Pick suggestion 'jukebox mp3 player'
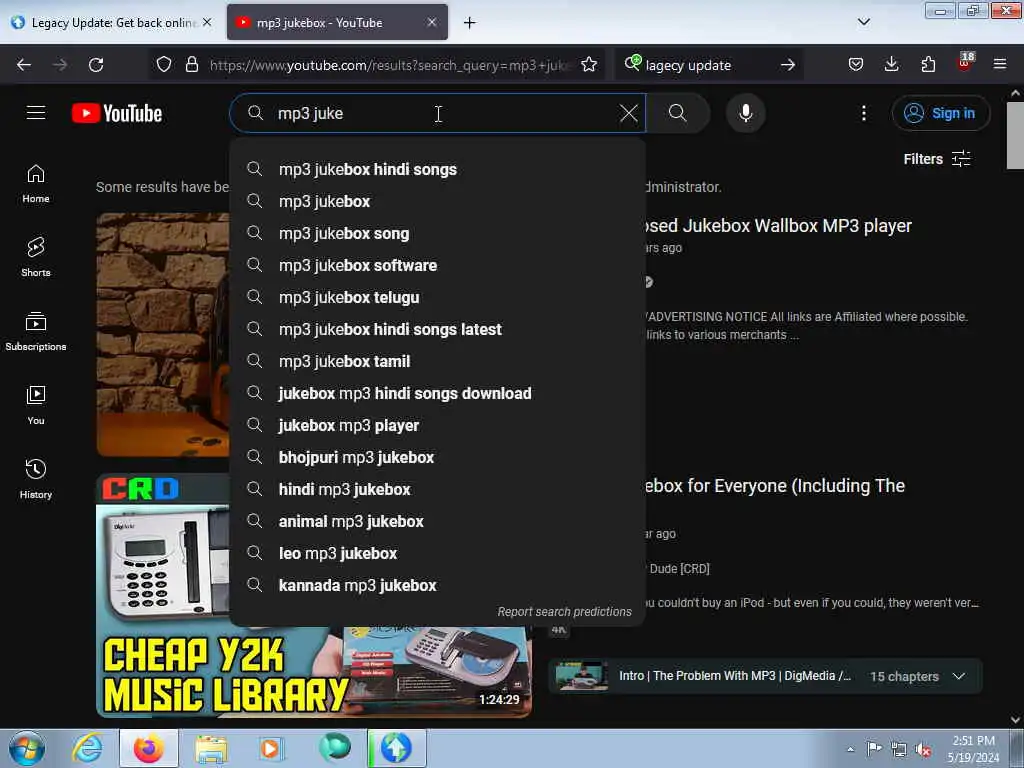The image size is (1024, 768). [x=438, y=425]
